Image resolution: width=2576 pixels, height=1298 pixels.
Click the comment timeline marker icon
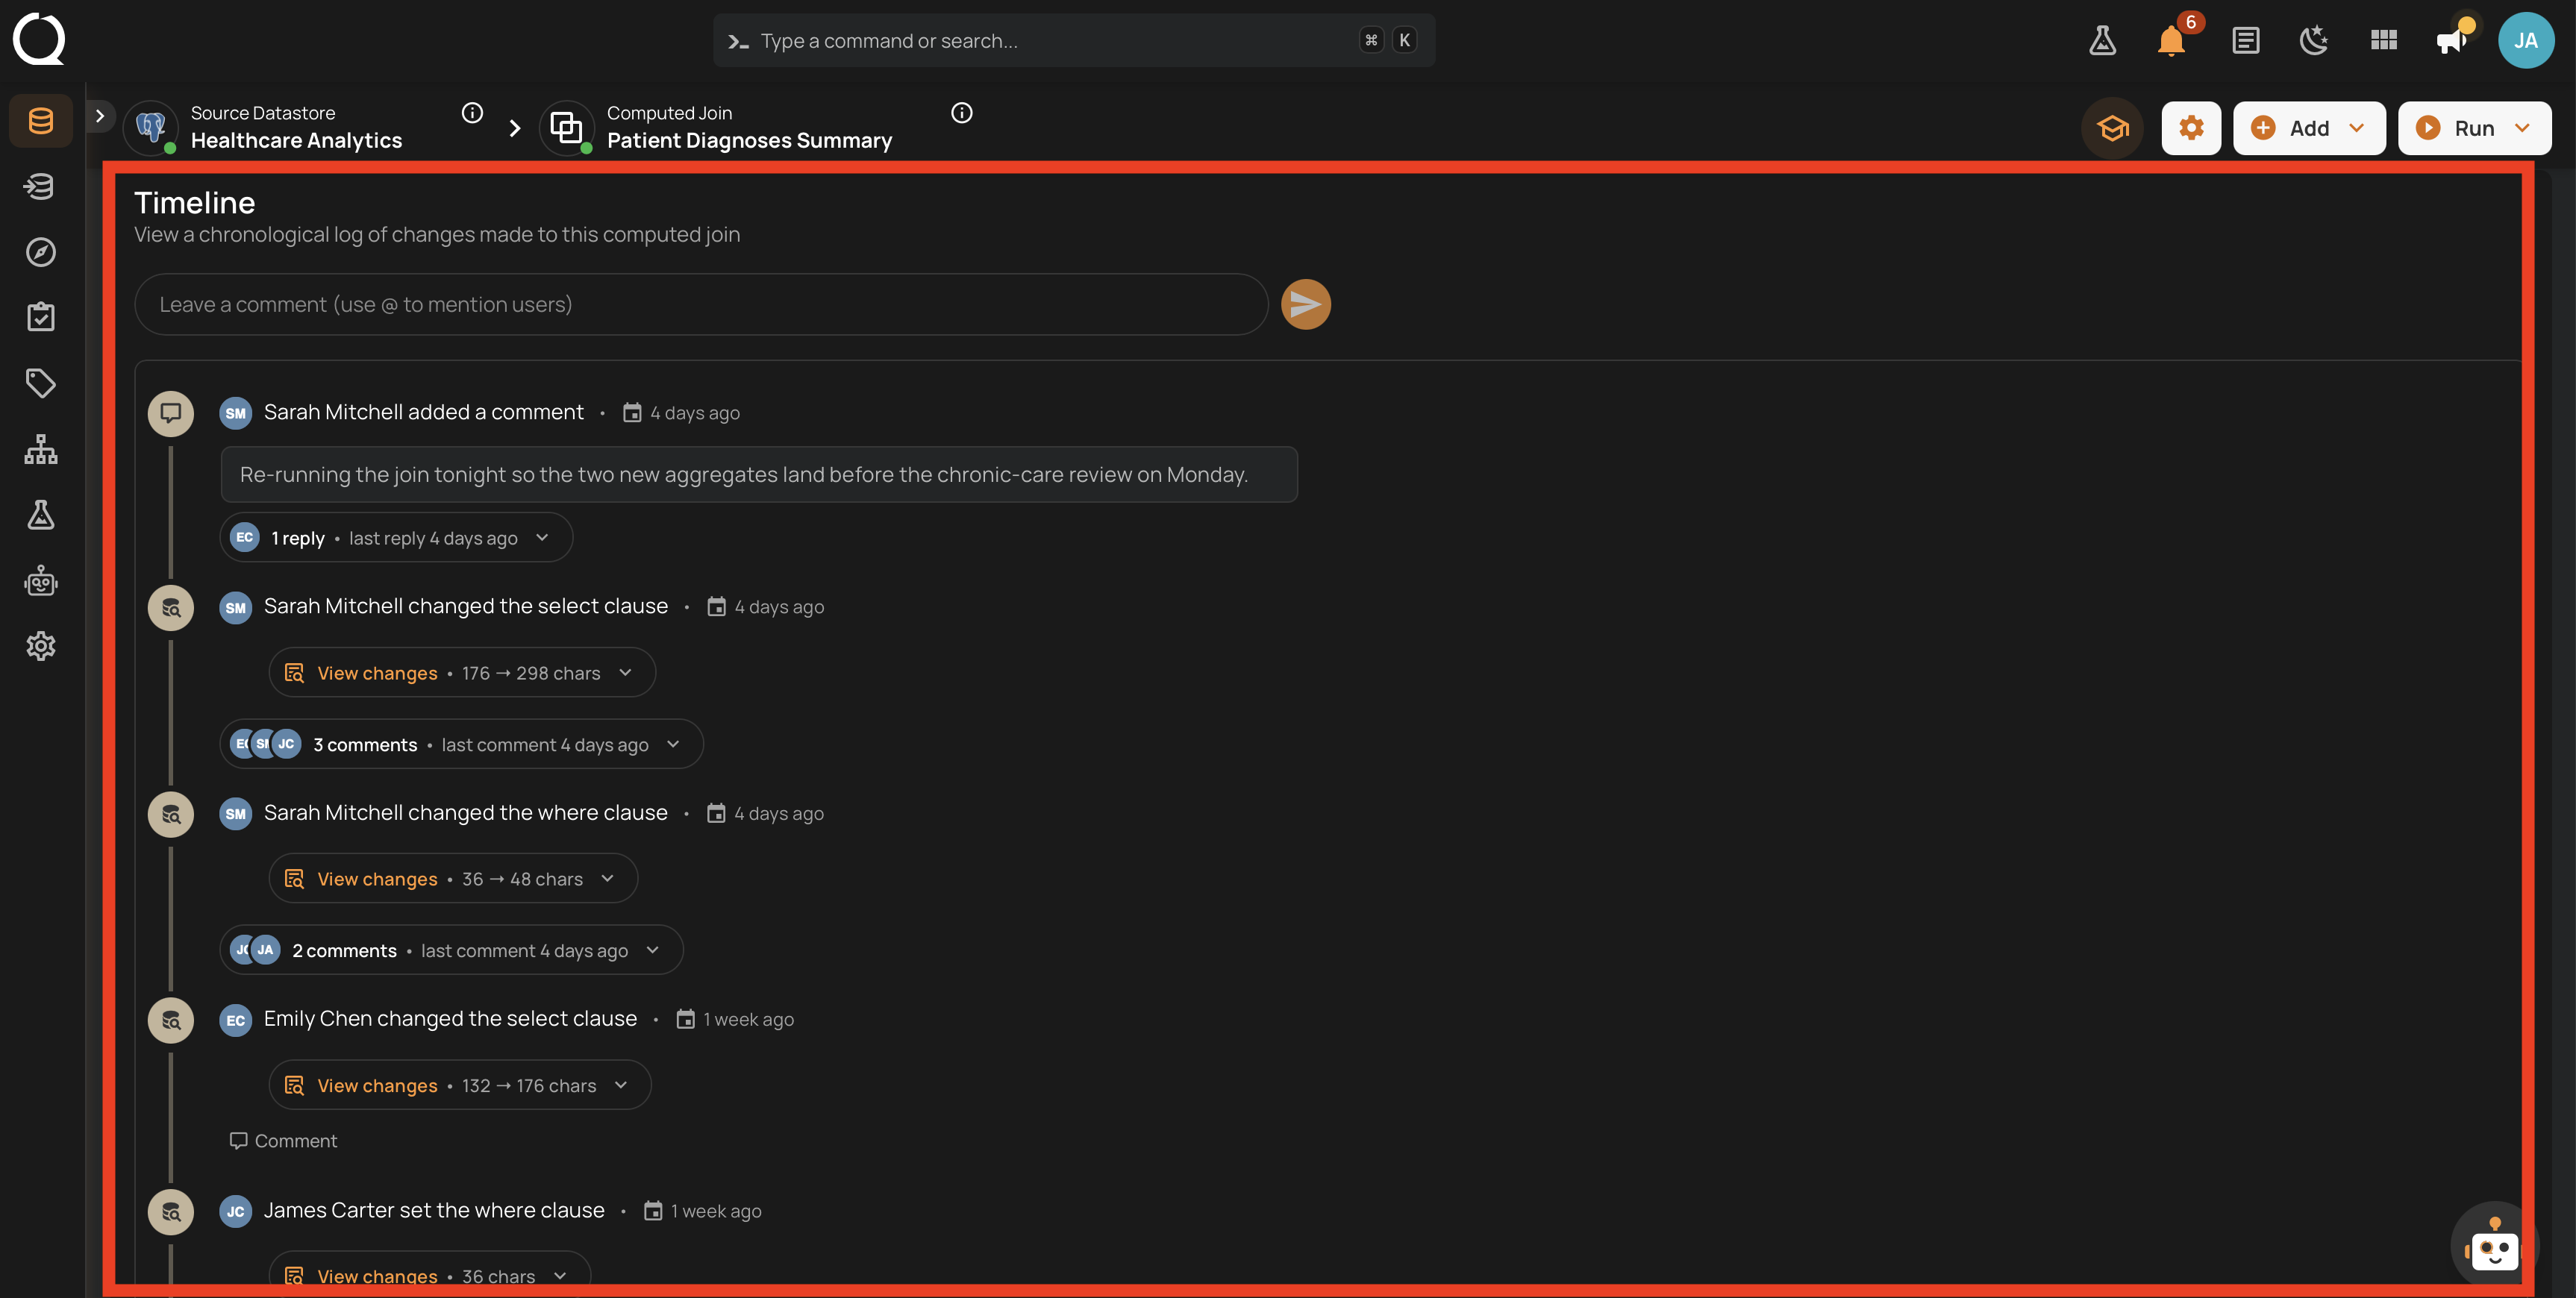[171, 413]
